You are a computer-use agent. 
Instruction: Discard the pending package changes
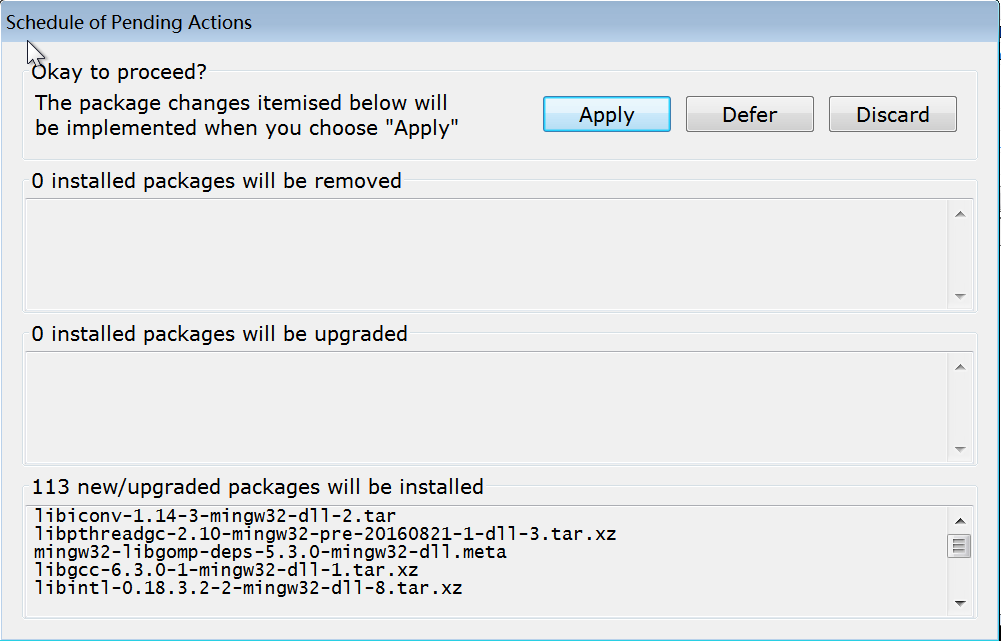(892, 114)
